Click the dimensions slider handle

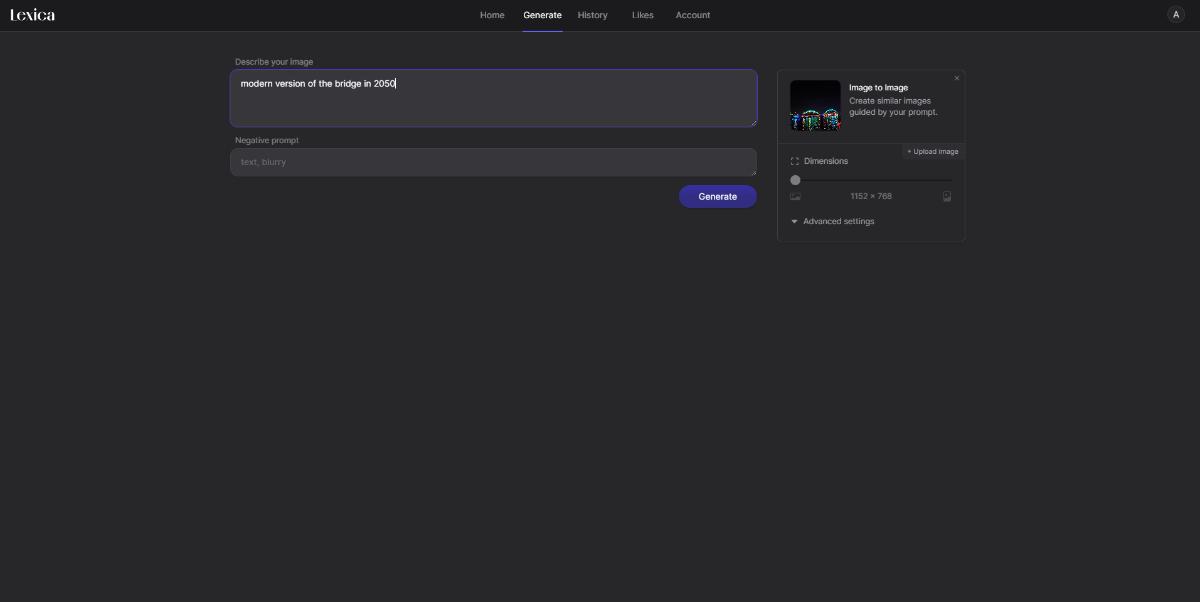point(795,180)
